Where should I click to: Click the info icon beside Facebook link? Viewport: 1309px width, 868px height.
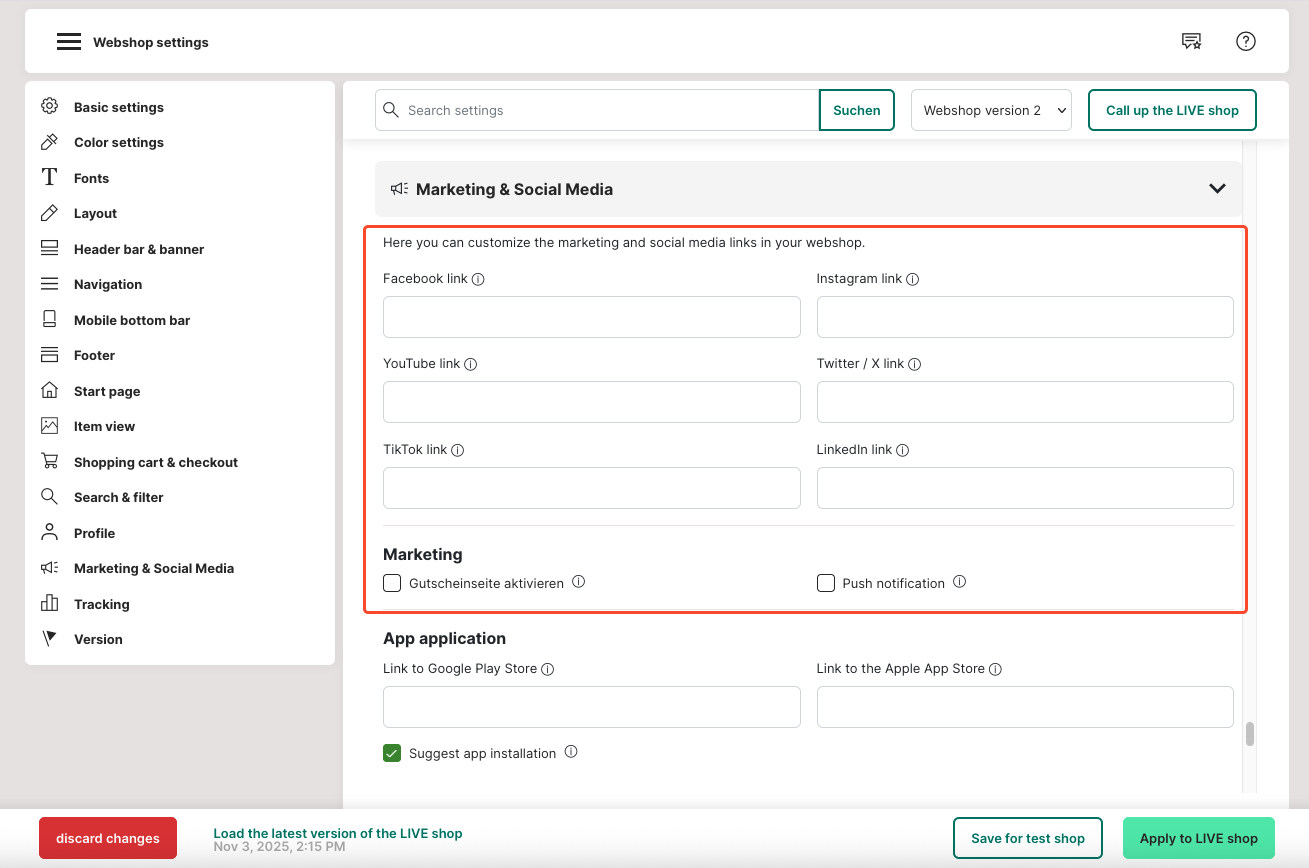[x=478, y=280]
